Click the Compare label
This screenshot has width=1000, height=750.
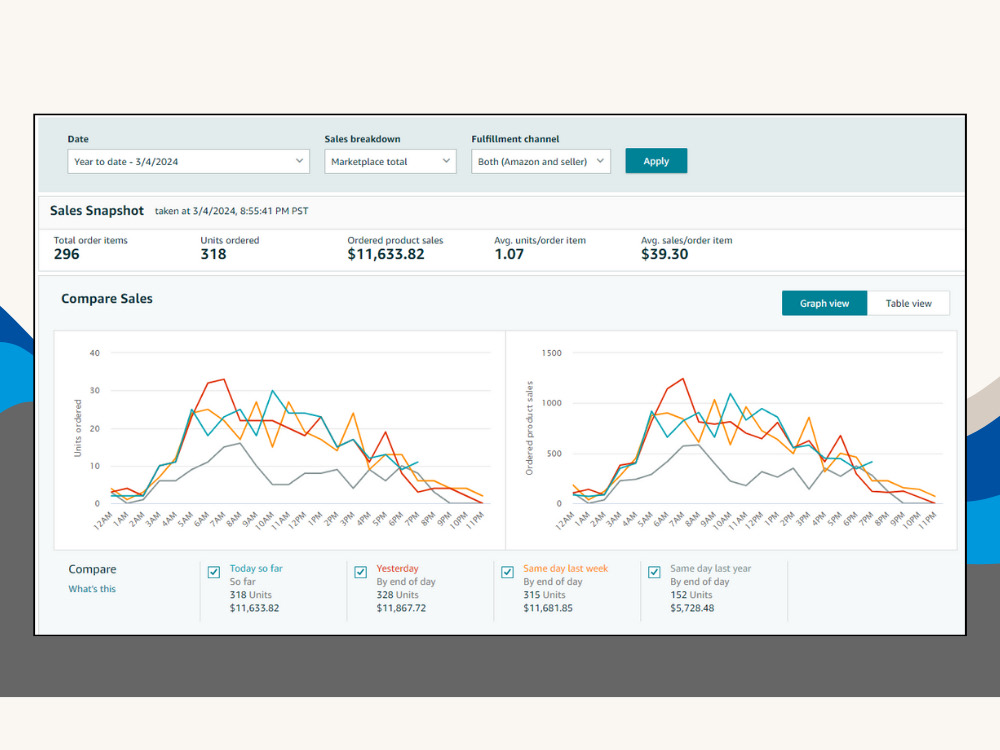click(92, 569)
